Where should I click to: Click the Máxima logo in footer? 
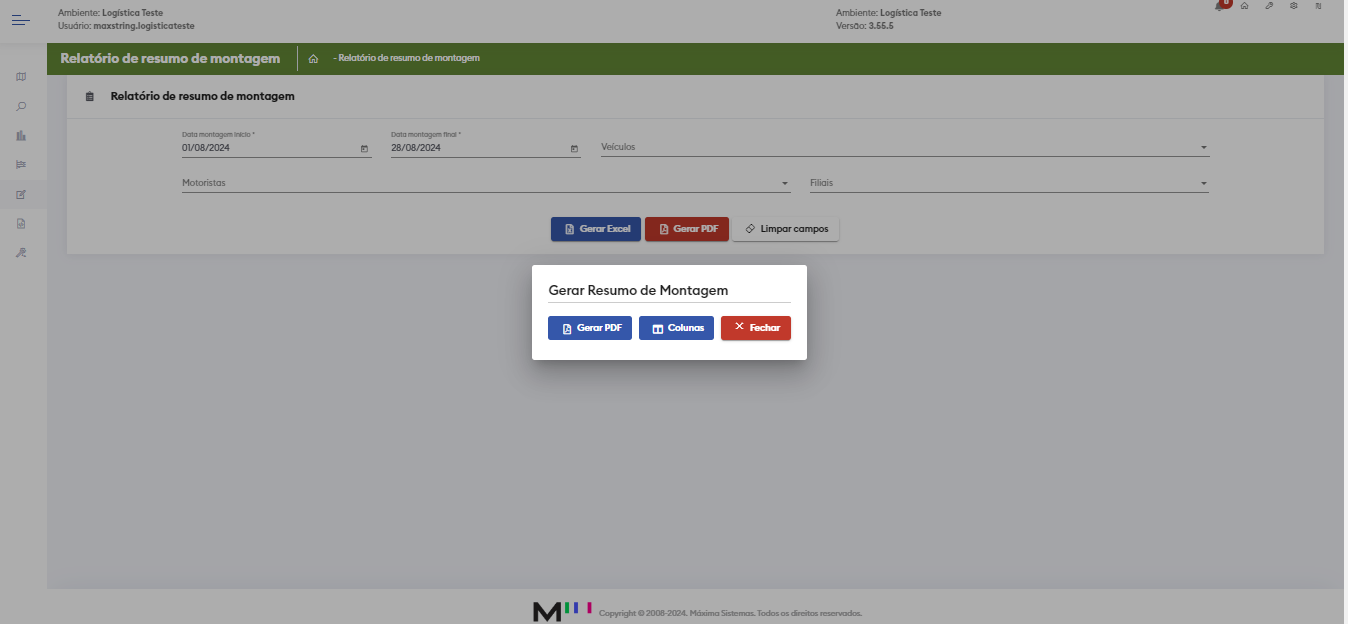(562, 611)
